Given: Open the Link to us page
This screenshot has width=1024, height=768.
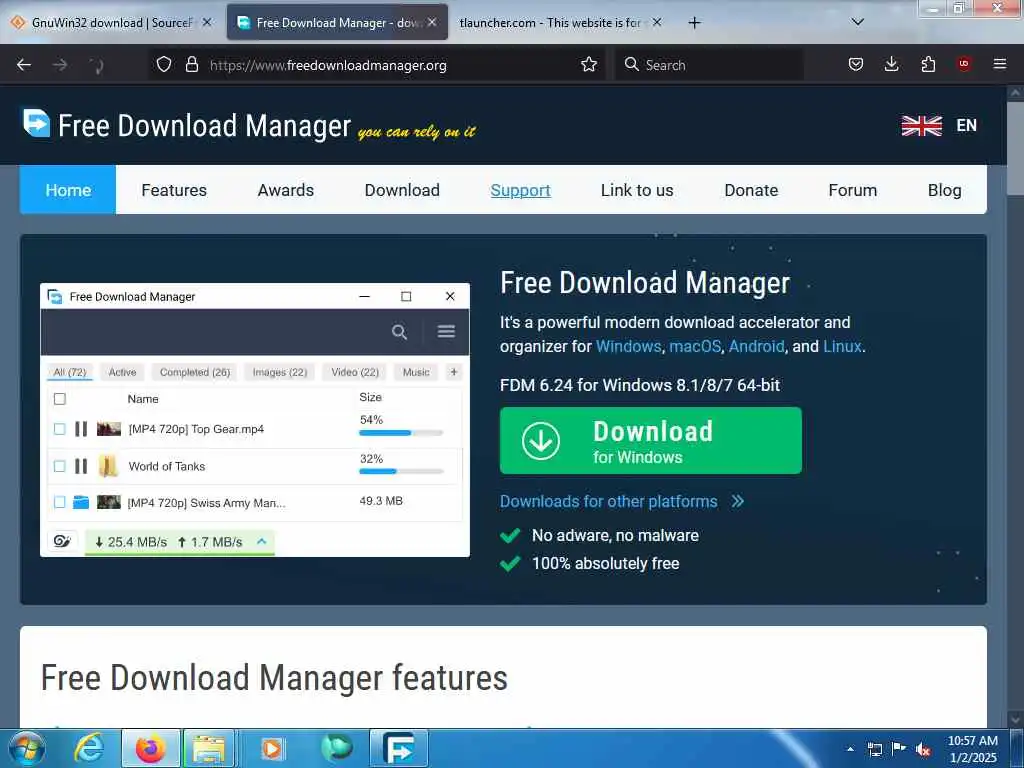Looking at the screenshot, I should [x=637, y=190].
